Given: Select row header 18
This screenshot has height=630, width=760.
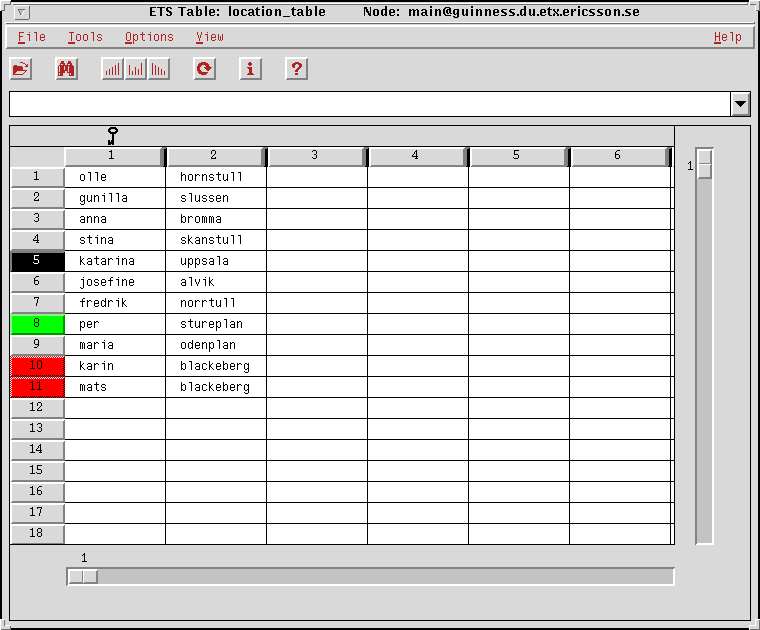Looking at the screenshot, I should coord(37,534).
